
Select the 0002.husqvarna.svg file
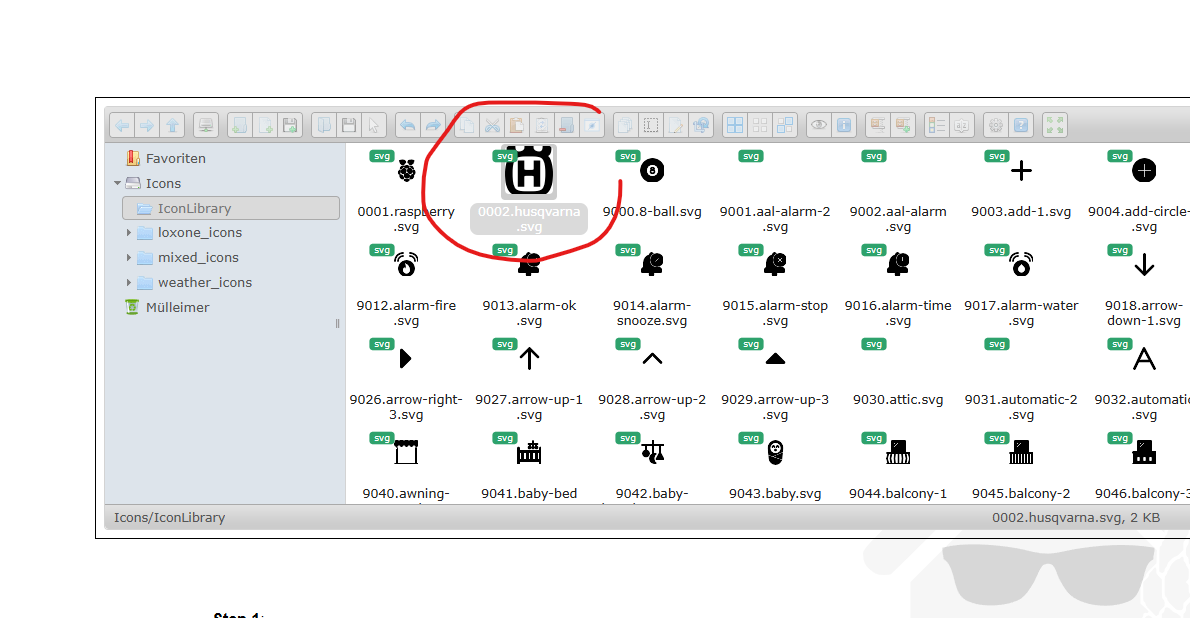pyautogui.click(x=529, y=190)
